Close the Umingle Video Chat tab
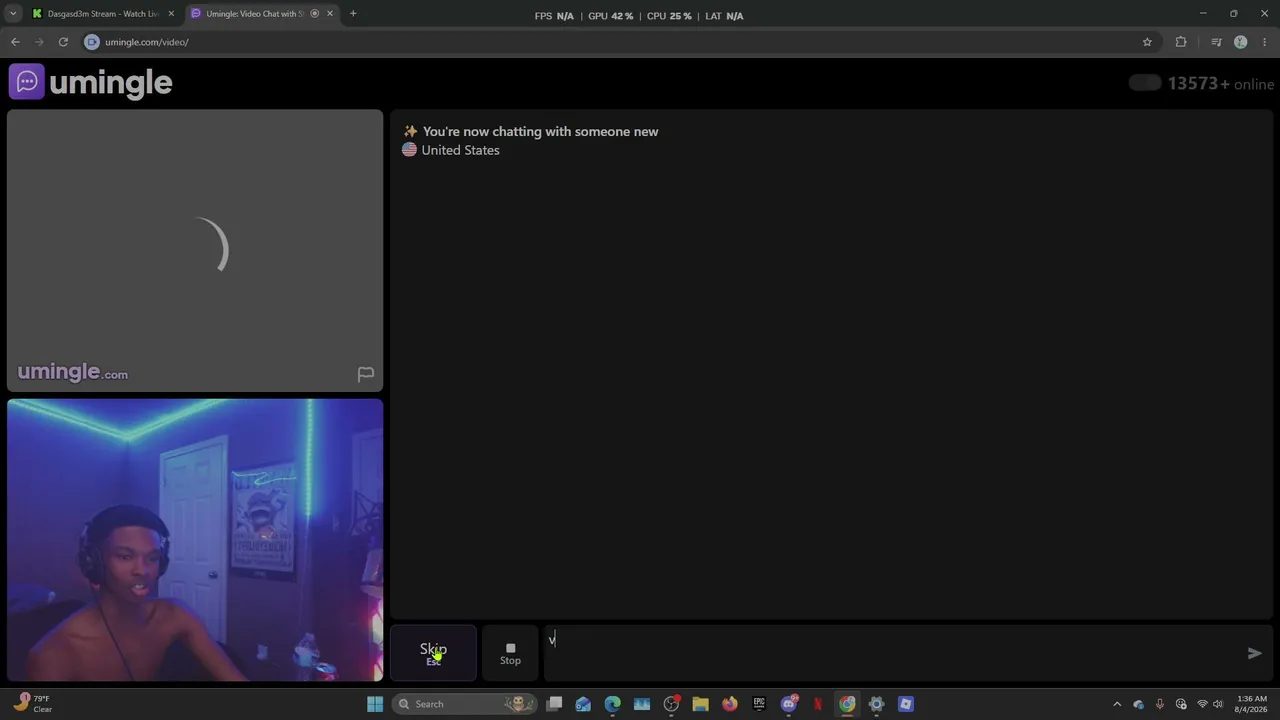 point(330,14)
